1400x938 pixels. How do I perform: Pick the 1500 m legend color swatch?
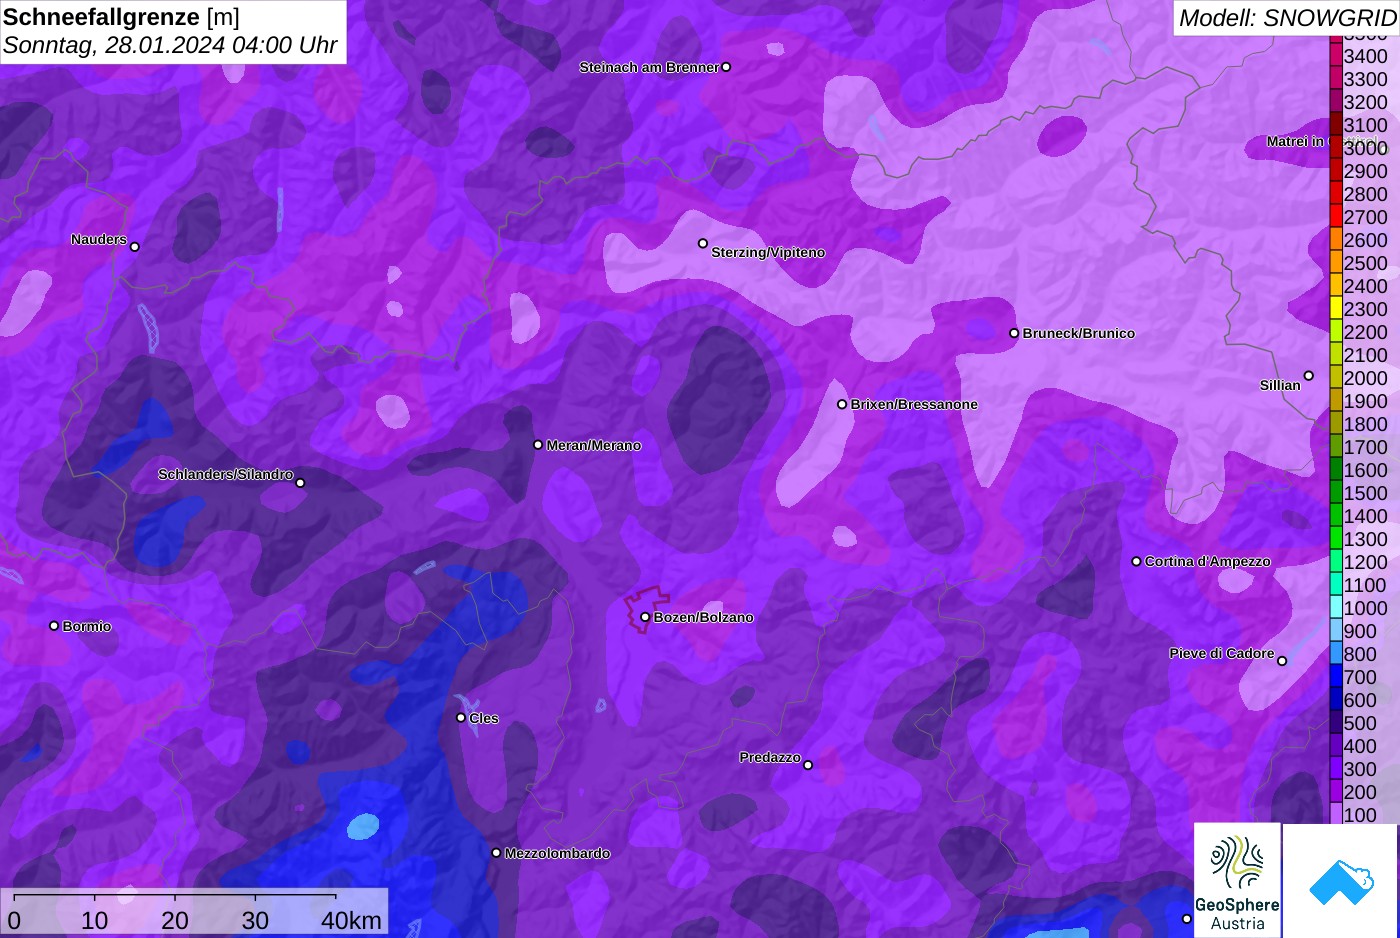1336,492
